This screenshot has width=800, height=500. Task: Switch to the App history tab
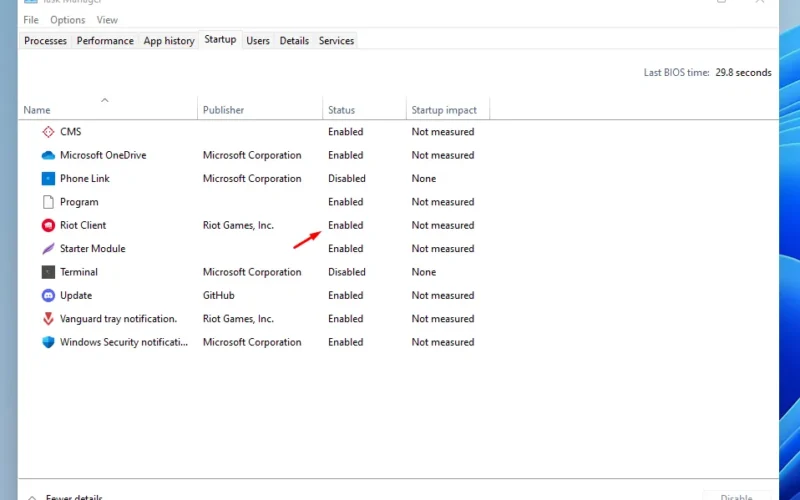click(169, 41)
